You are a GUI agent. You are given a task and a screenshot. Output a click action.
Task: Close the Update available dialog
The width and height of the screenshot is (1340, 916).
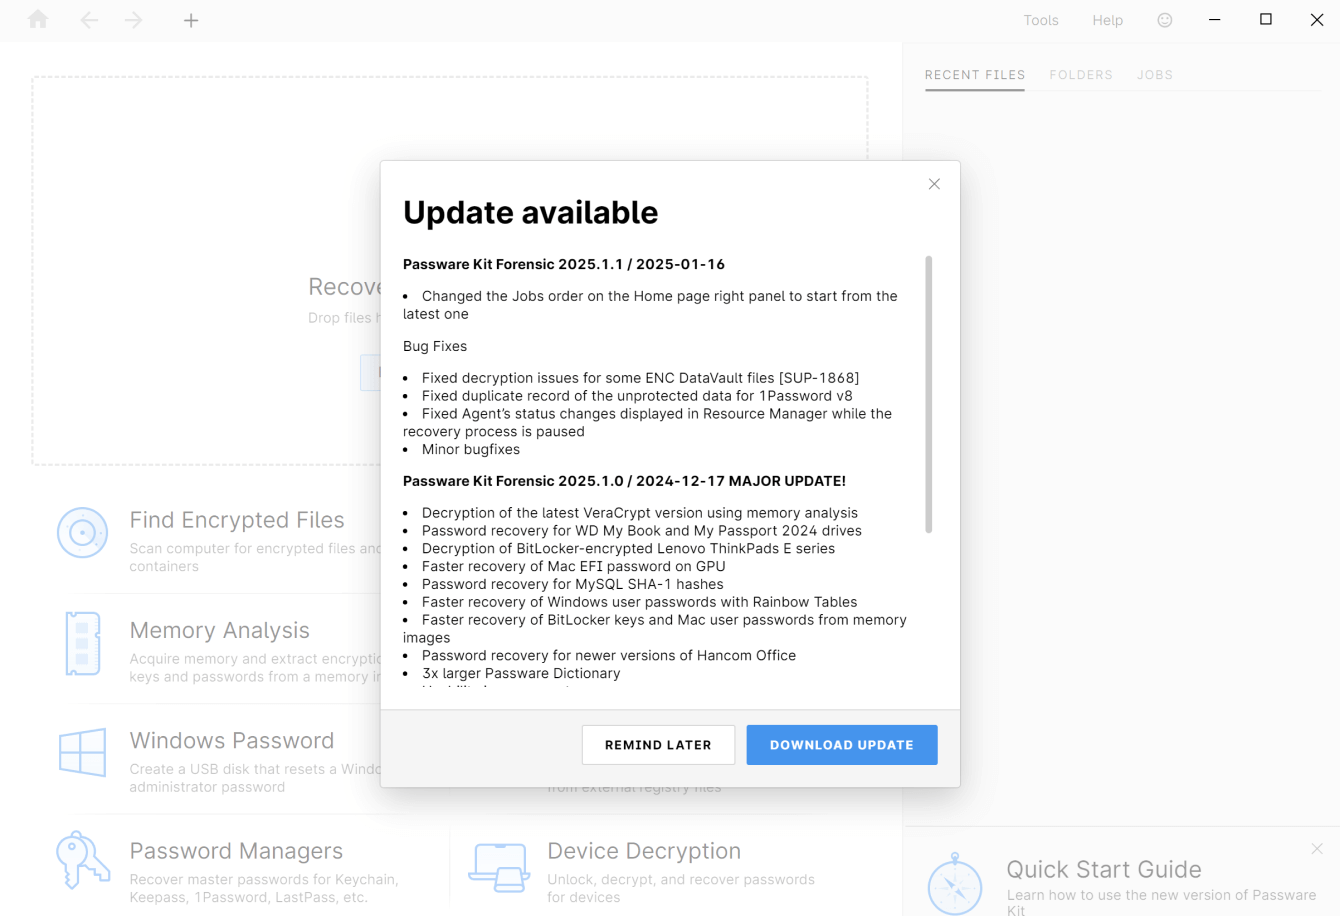coord(934,184)
